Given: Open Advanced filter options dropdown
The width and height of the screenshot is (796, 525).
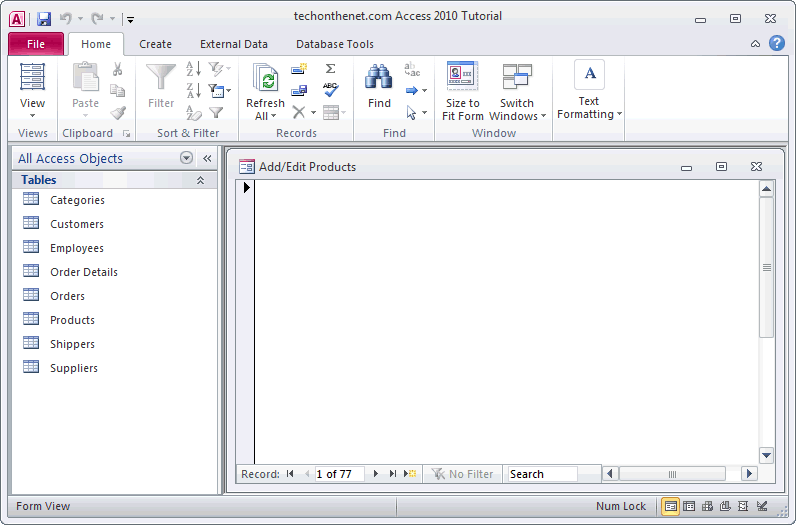Looking at the screenshot, I should [219, 91].
